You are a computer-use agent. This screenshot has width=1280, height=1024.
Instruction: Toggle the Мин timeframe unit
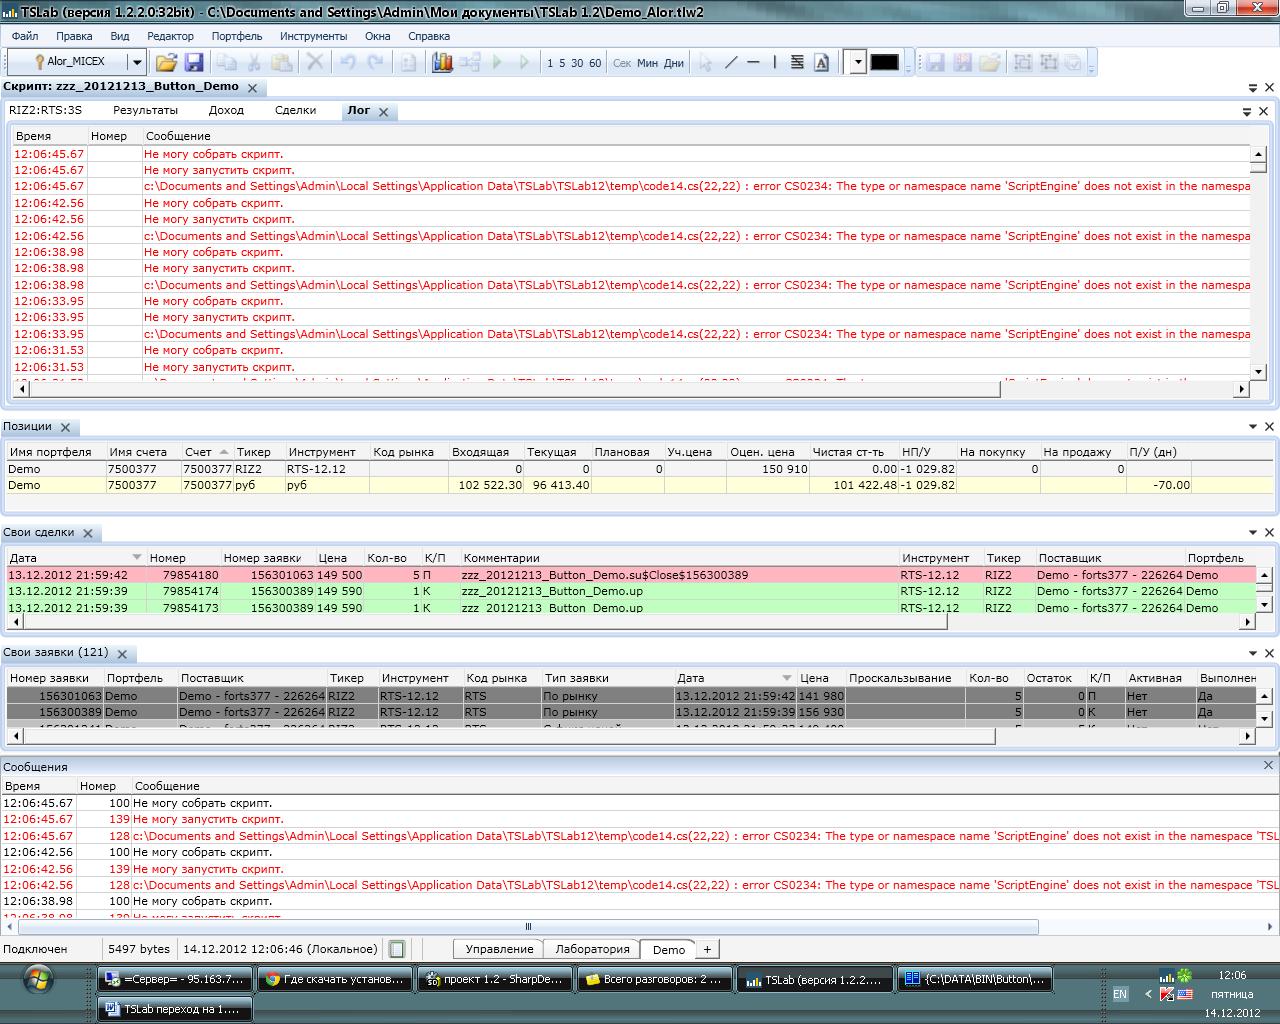click(x=647, y=63)
